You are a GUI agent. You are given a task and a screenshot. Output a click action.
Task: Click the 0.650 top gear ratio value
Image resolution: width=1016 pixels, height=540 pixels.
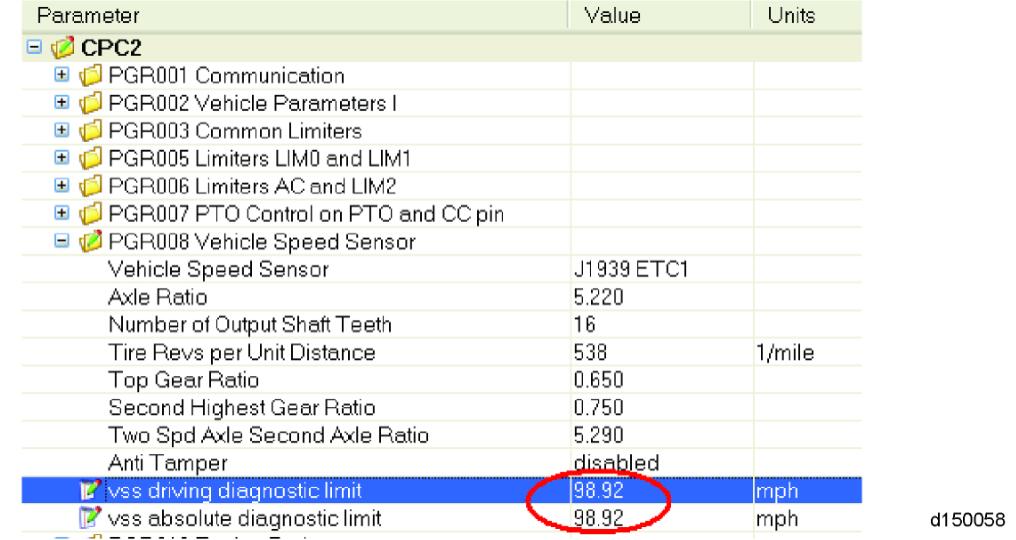598,380
